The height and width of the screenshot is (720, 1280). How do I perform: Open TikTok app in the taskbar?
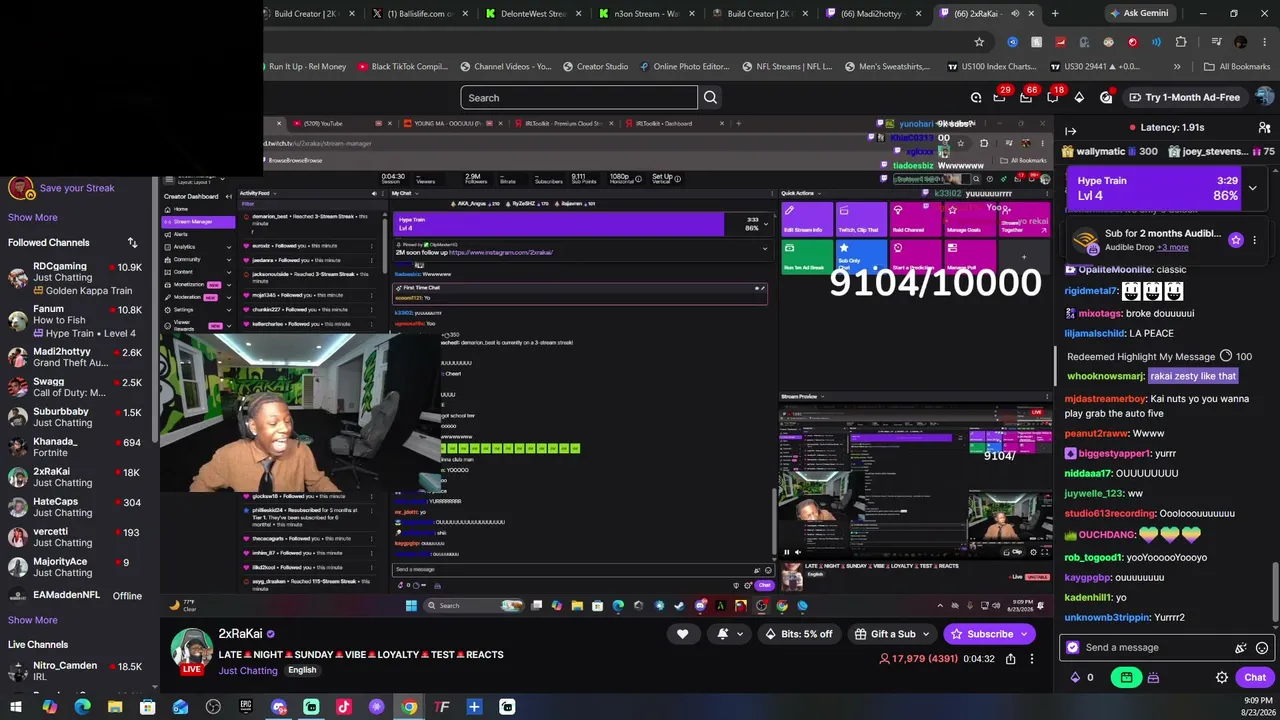coord(344,707)
